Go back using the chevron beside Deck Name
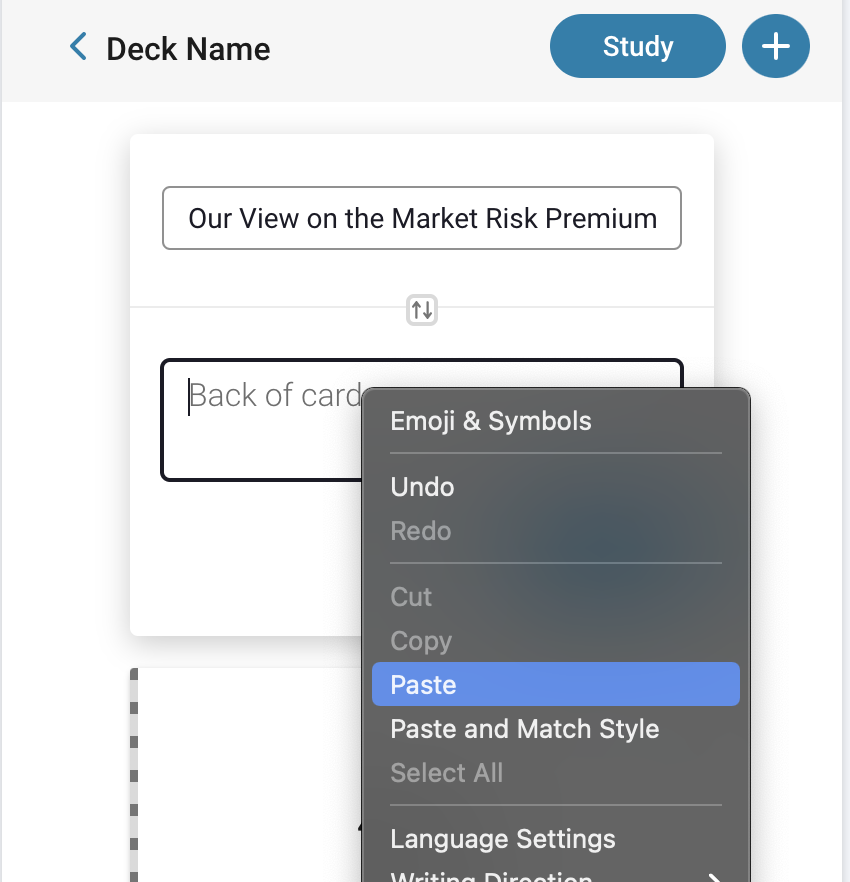850x882 pixels. pos(78,47)
